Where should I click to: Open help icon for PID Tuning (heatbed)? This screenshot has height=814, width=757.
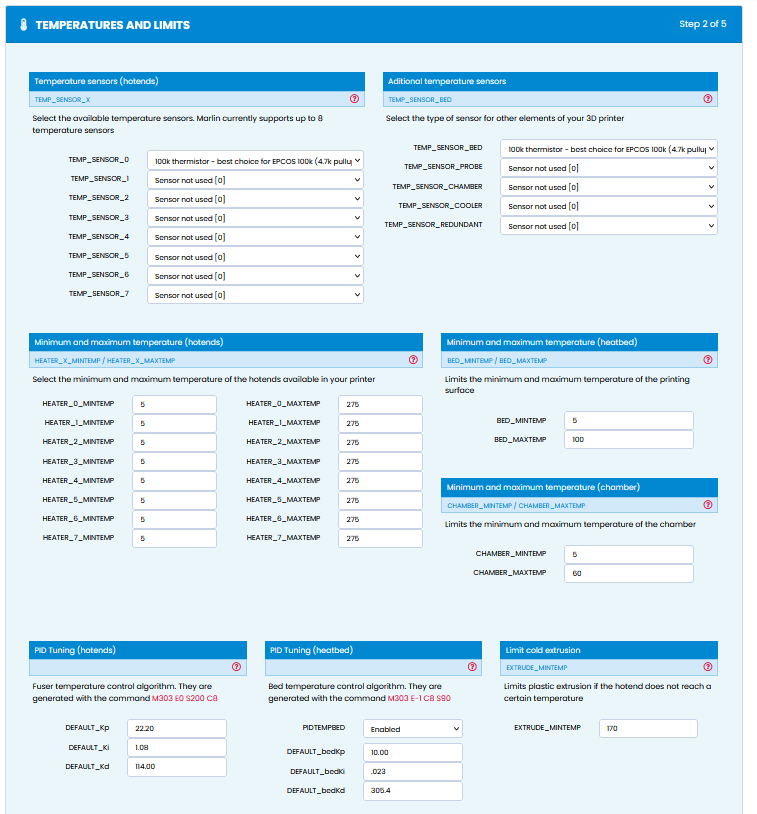tap(472, 667)
